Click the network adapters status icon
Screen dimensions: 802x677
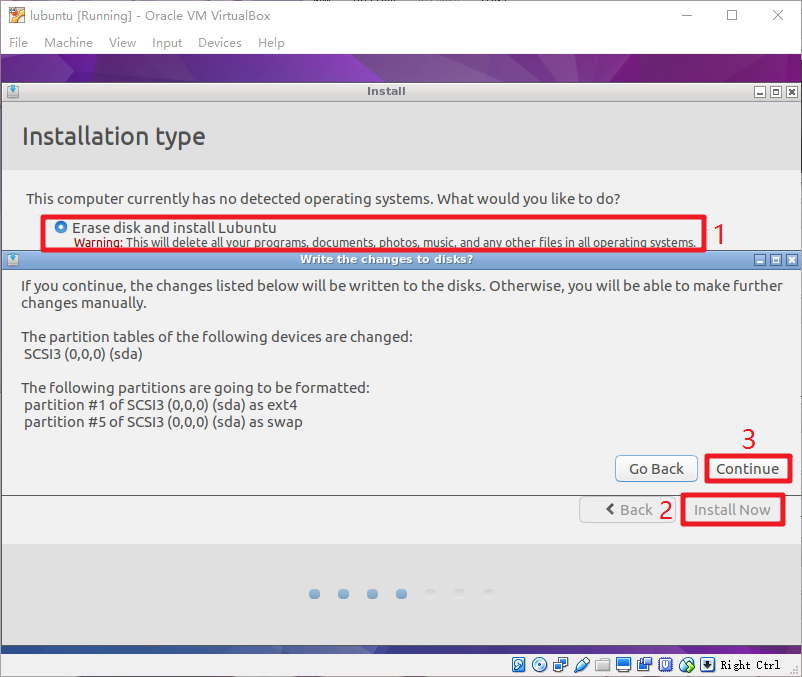[561, 665]
